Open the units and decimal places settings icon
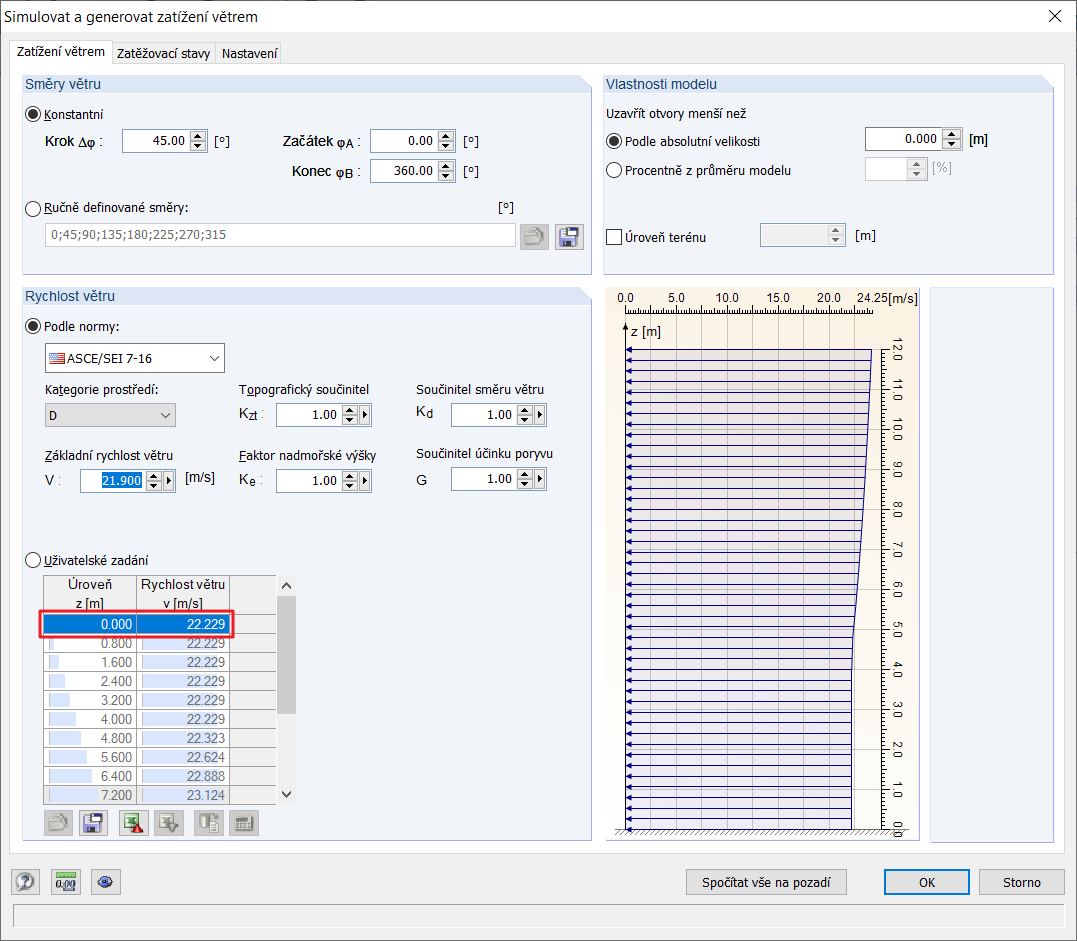The height and width of the screenshot is (941, 1077). click(65, 882)
